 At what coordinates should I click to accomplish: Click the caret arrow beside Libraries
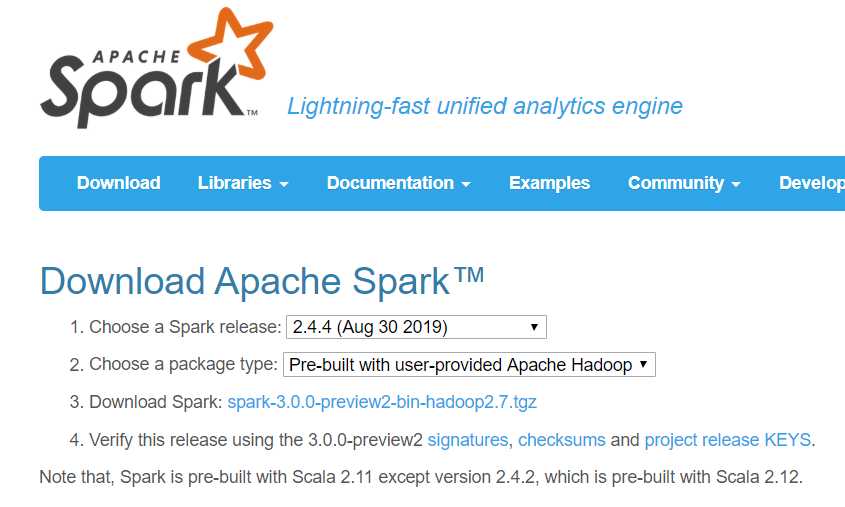coord(284,185)
